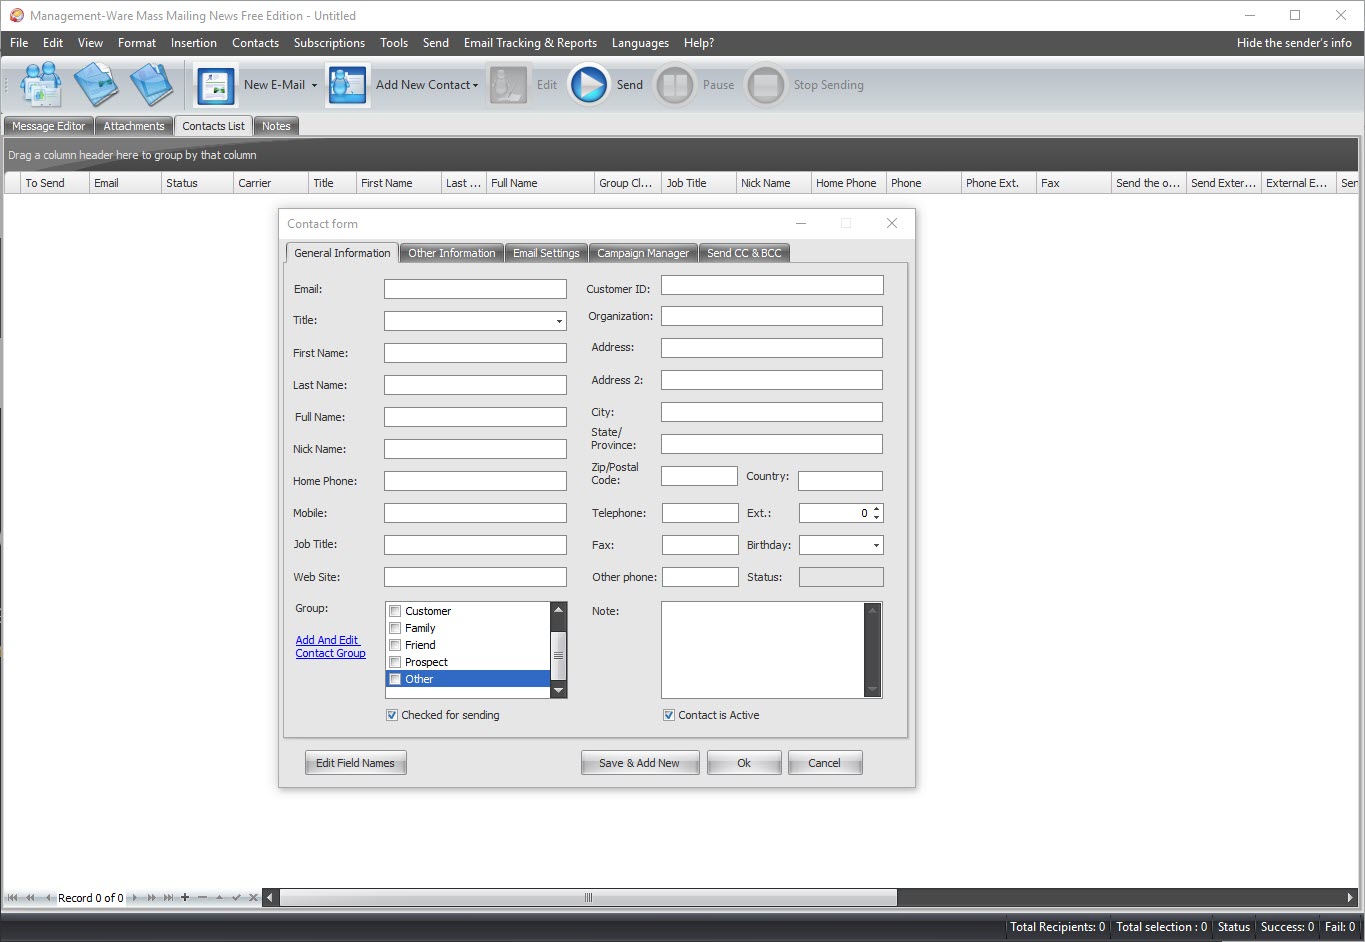Click the horizontal scrollbar of contacts grid
This screenshot has height=942, width=1365.
pyautogui.click(x=587, y=897)
